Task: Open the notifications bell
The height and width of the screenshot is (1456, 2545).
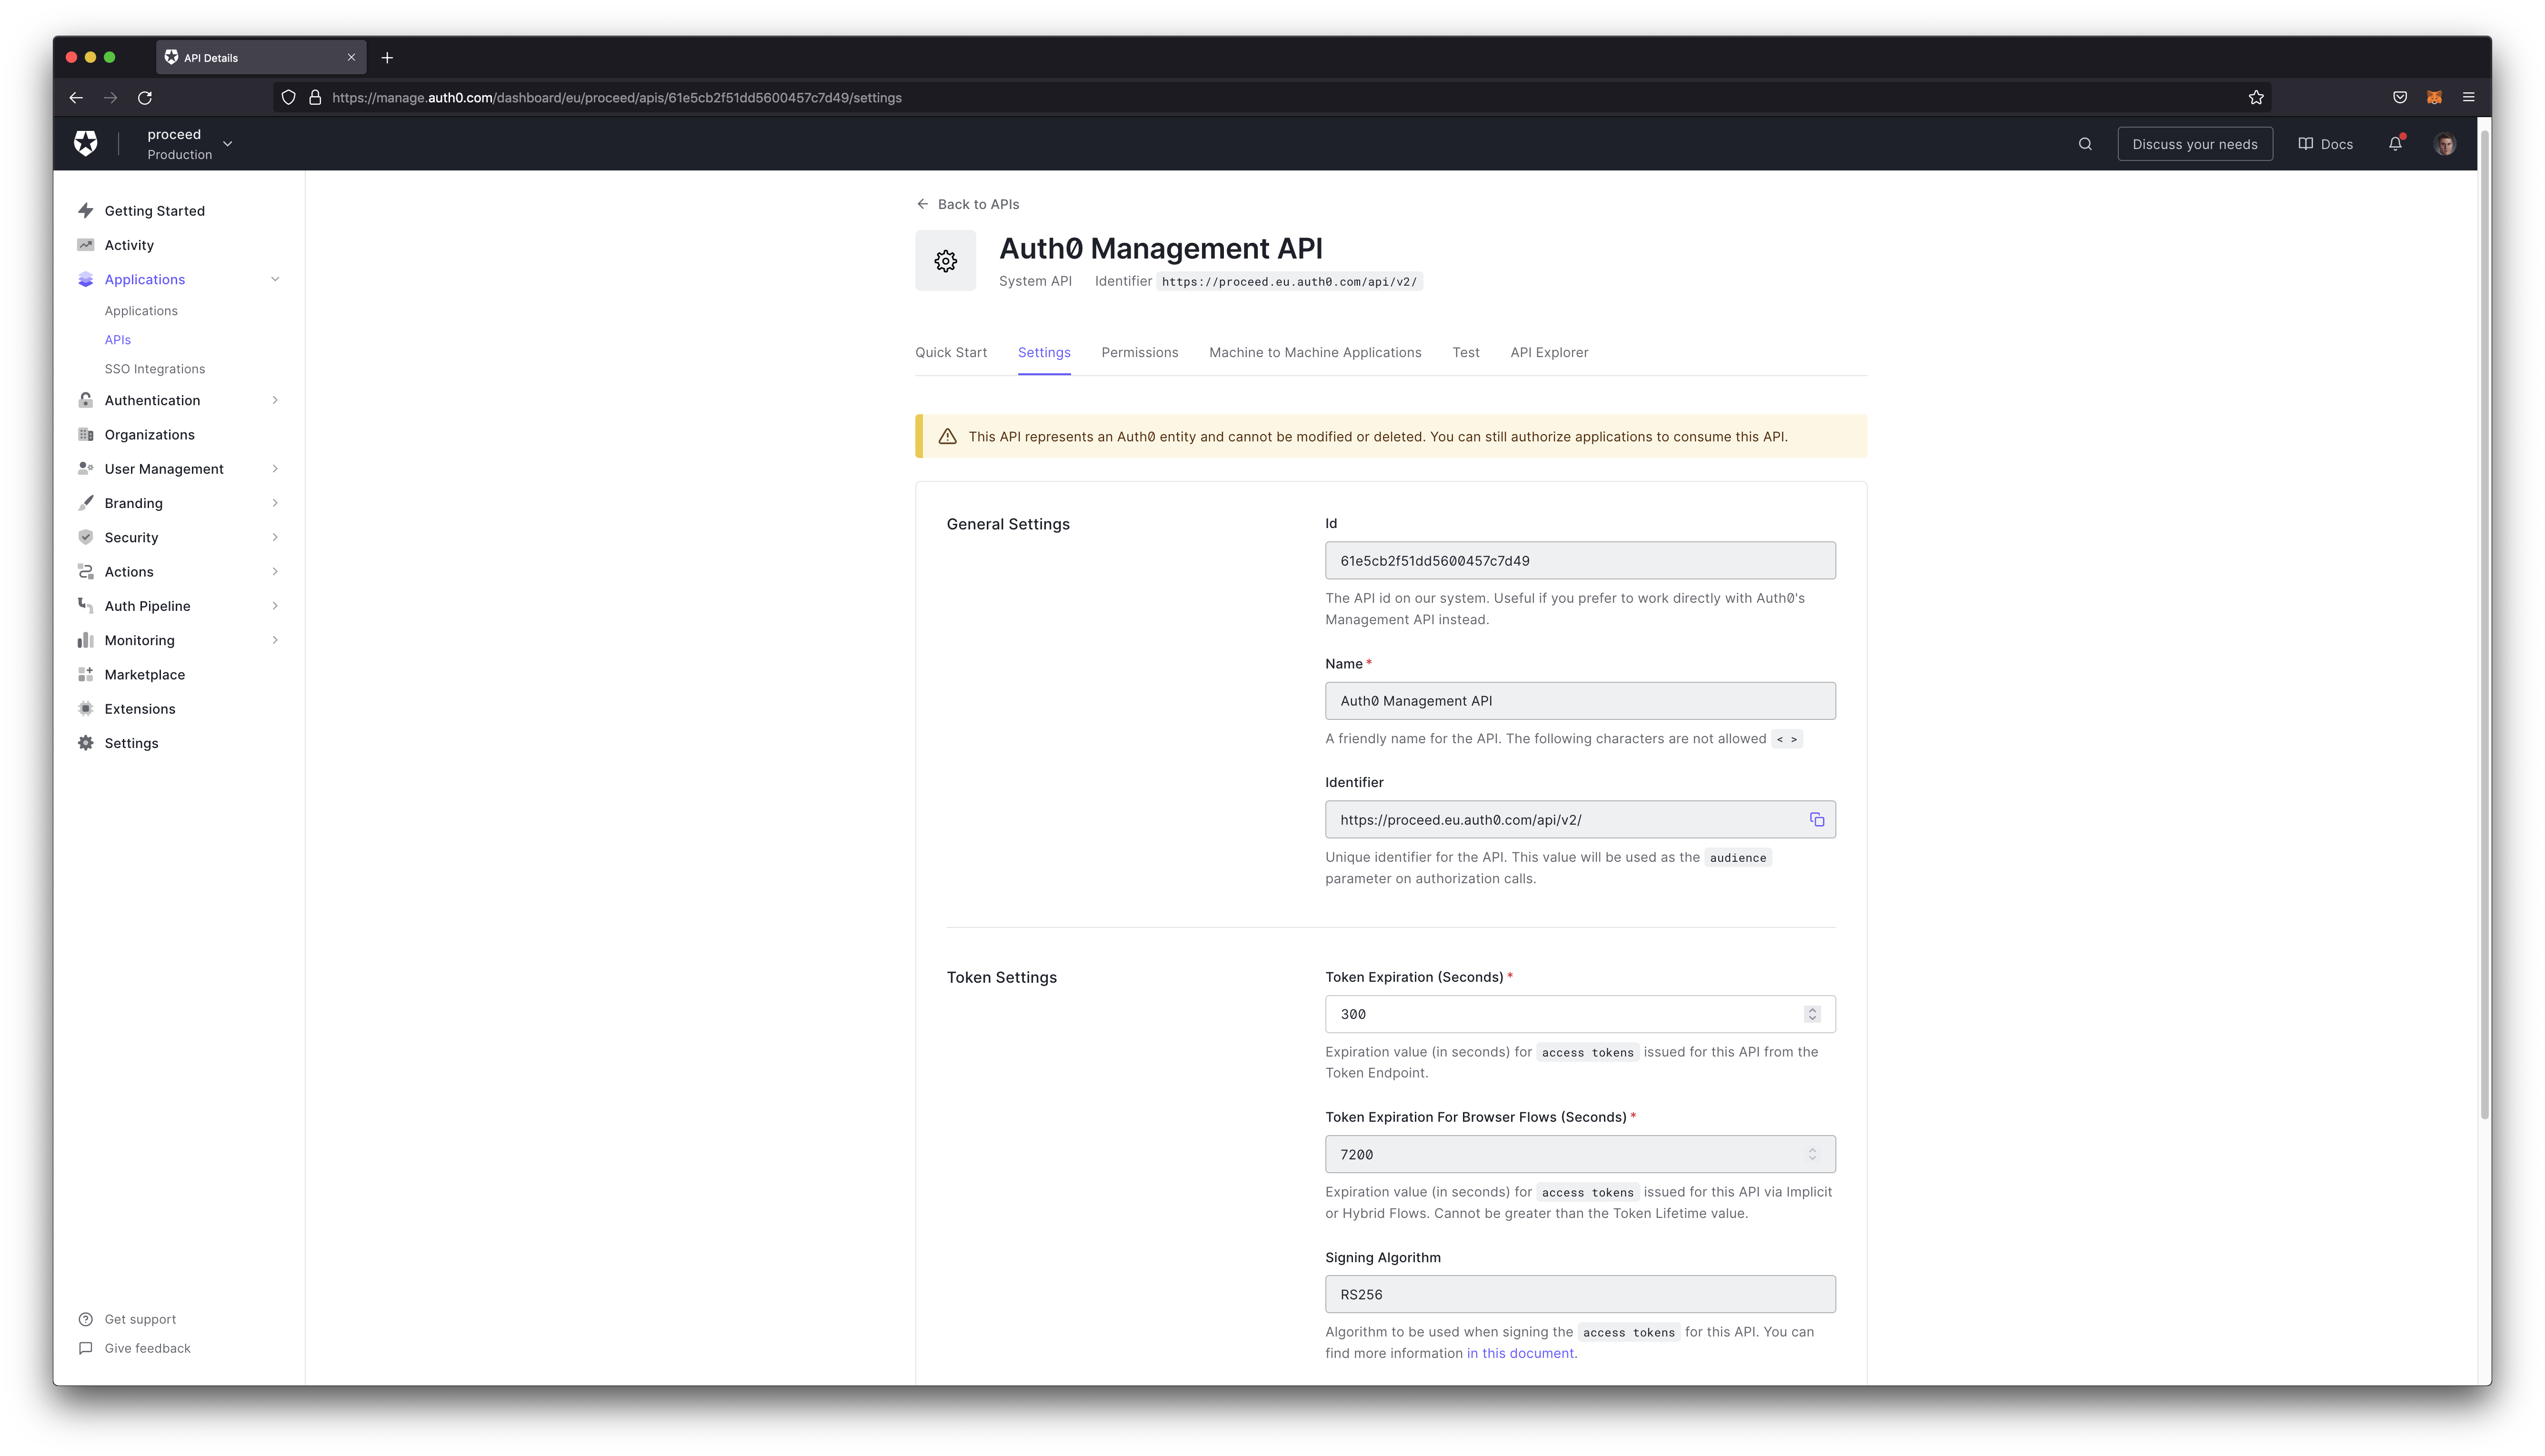Action: [x=2395, y=144]
